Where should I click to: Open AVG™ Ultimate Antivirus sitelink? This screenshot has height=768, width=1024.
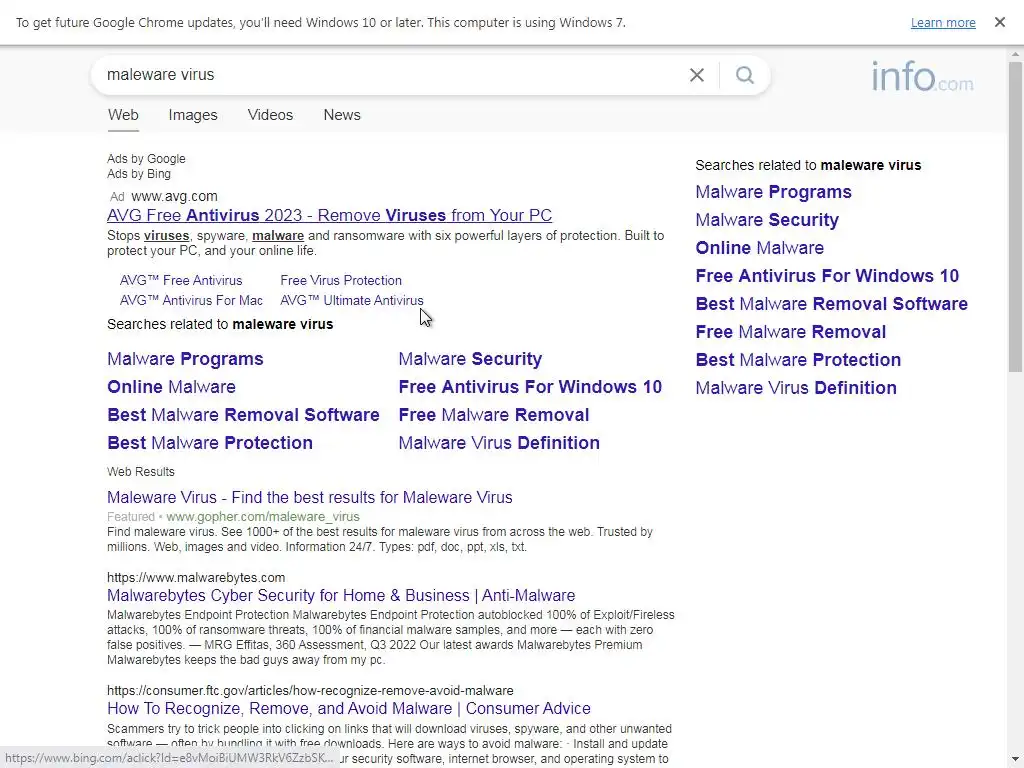352,300
